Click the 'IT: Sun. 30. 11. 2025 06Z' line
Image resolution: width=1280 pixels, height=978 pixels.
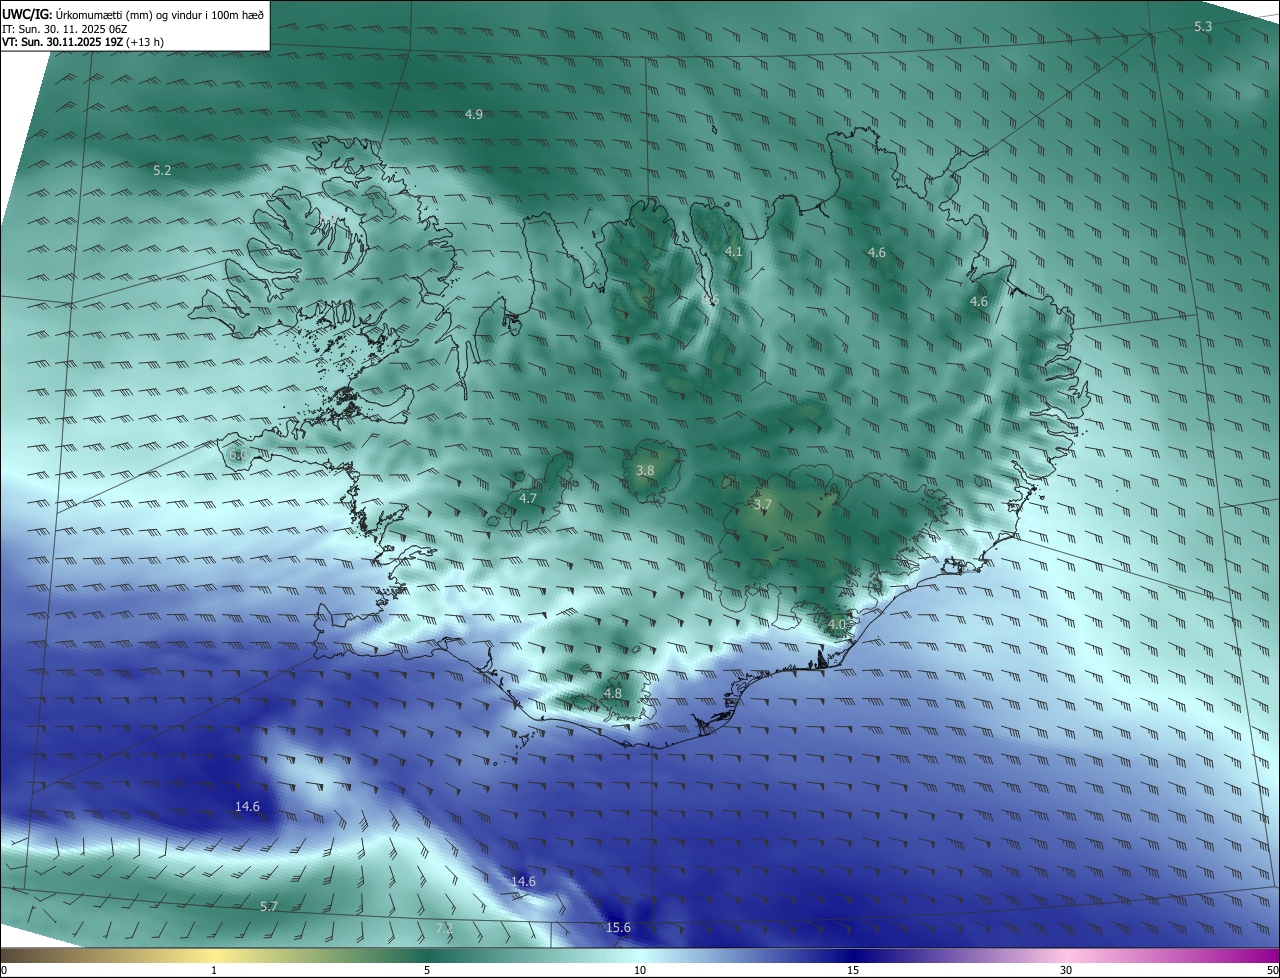pos(64,29)
